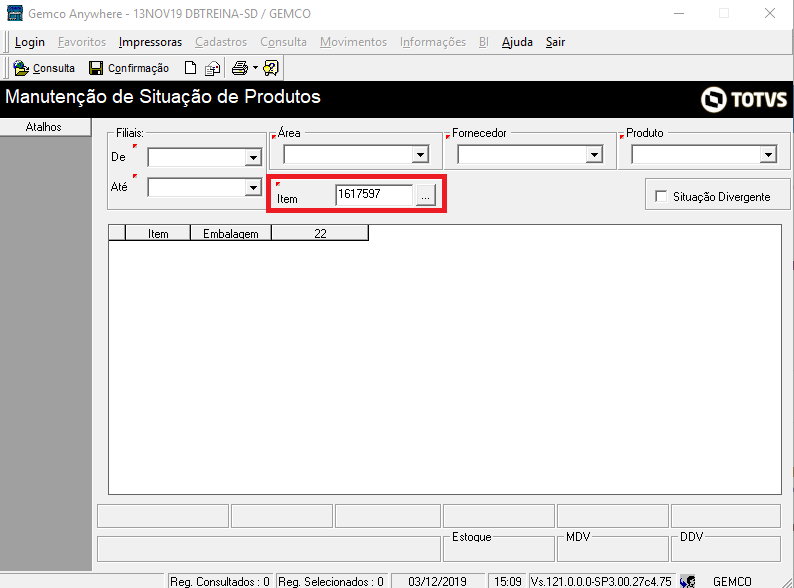794x588 pixels.
Task: Open the Login menu
Action: (x=29, y=42)
